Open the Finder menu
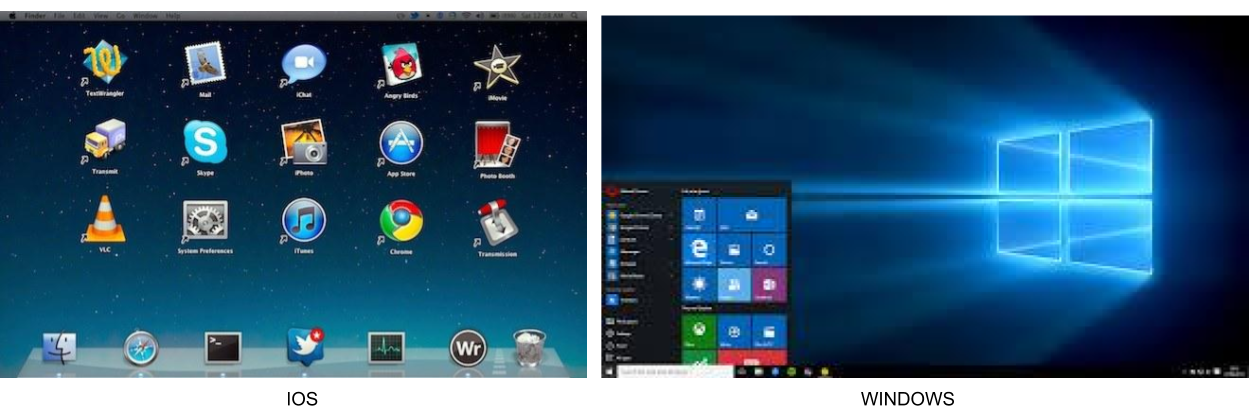 [x=35, y=16]
